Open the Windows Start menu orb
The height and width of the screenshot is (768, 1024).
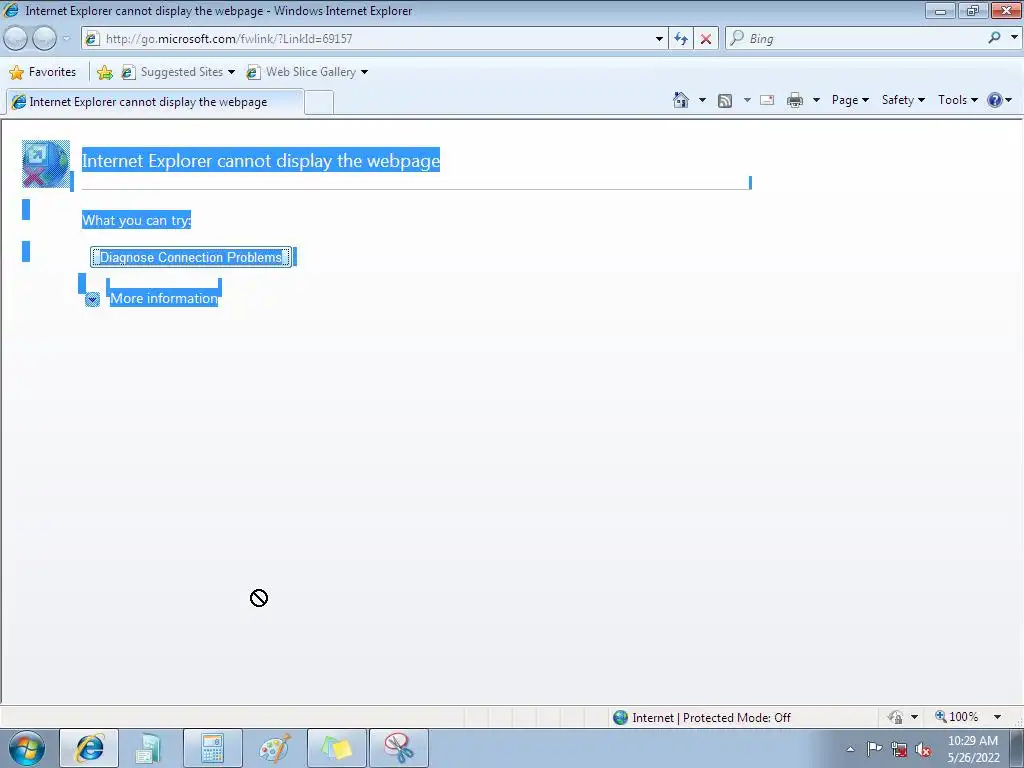(27, 748)
